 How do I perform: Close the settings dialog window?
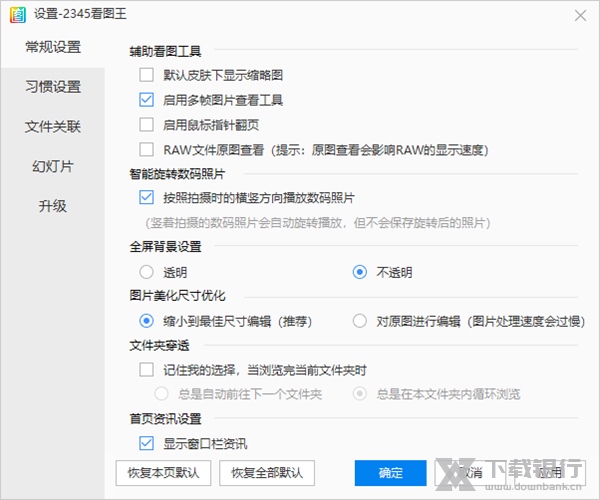coord(579,15)
